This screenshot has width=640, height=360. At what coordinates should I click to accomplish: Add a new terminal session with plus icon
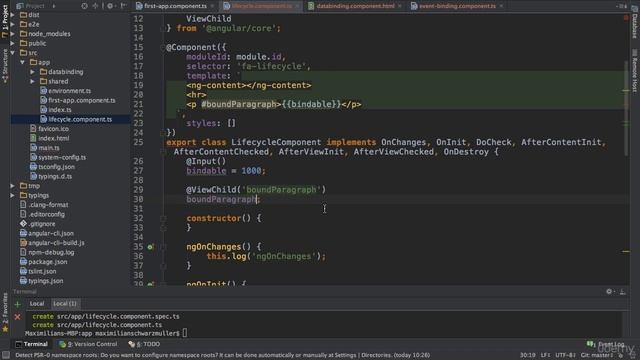[17, 304]
